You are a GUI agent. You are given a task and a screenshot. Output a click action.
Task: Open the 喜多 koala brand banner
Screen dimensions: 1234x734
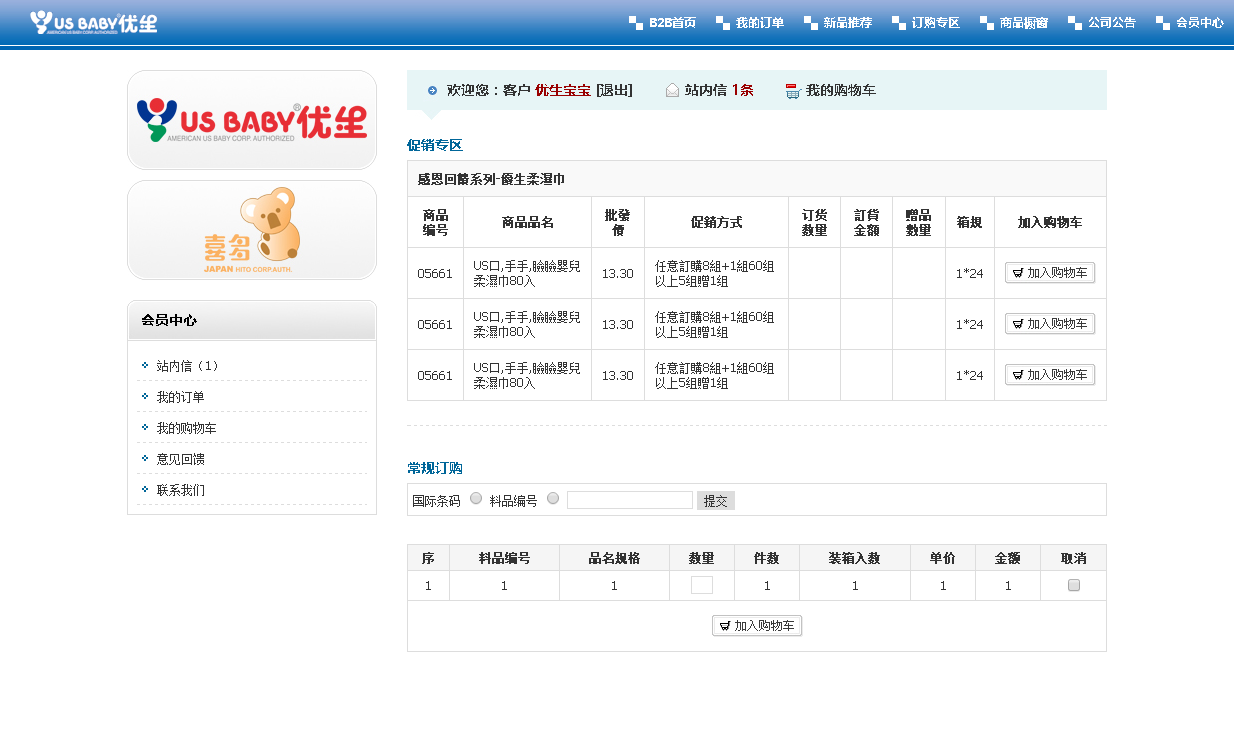click(x=252, y=230)
